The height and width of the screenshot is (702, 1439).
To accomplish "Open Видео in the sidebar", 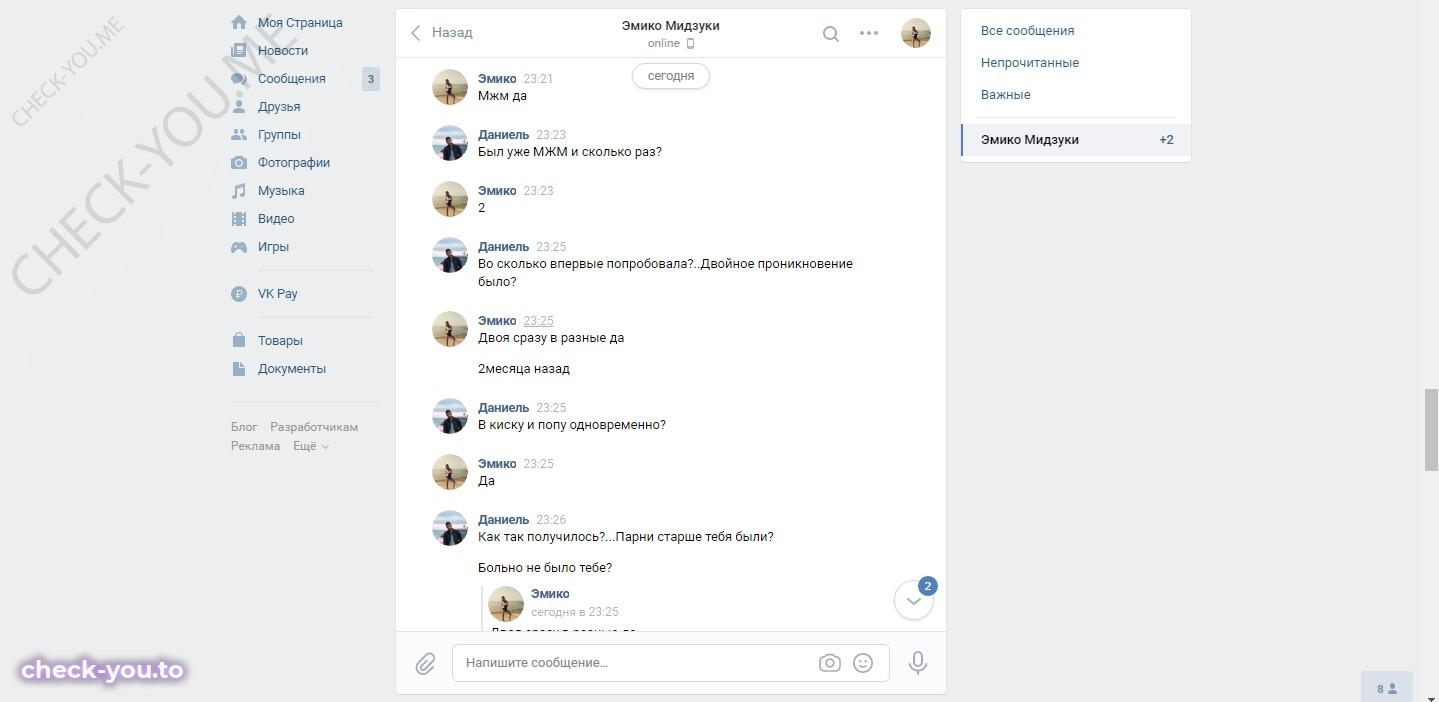I will (x=276, y=218).
